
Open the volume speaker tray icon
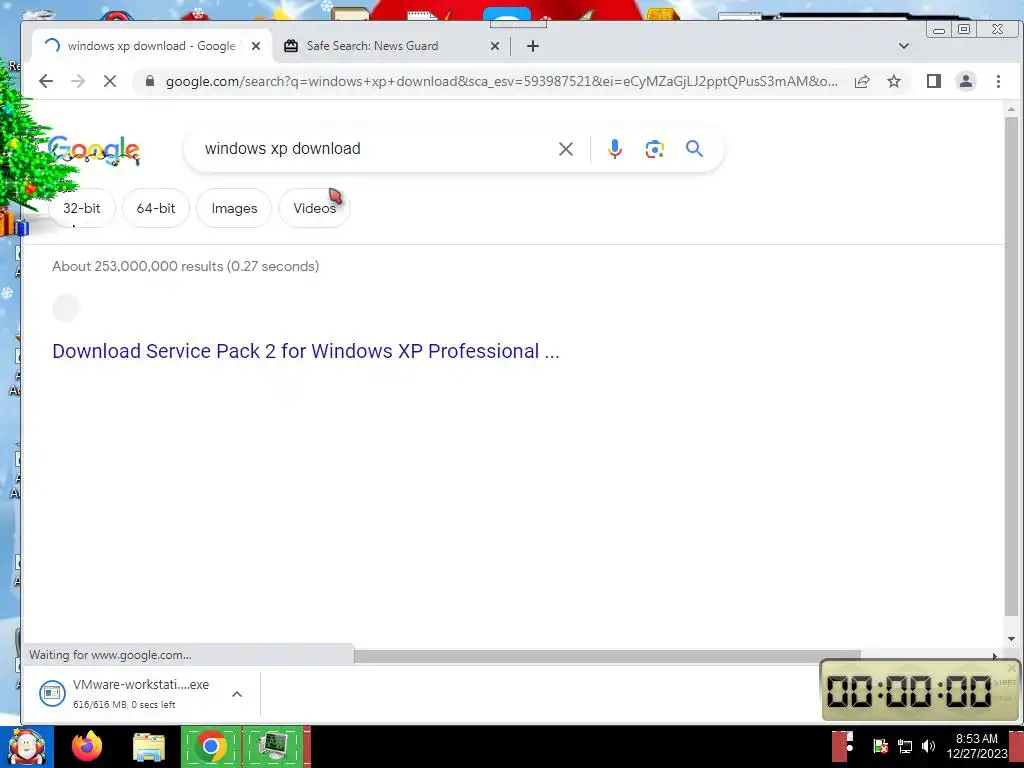928,746
